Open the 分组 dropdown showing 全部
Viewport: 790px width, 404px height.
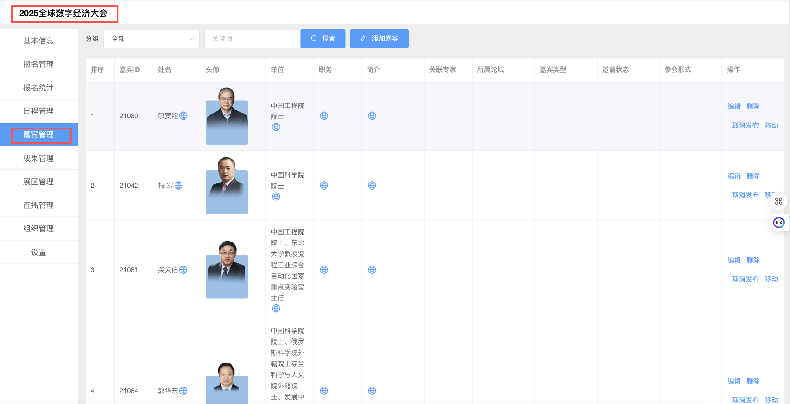coord(152,38)
